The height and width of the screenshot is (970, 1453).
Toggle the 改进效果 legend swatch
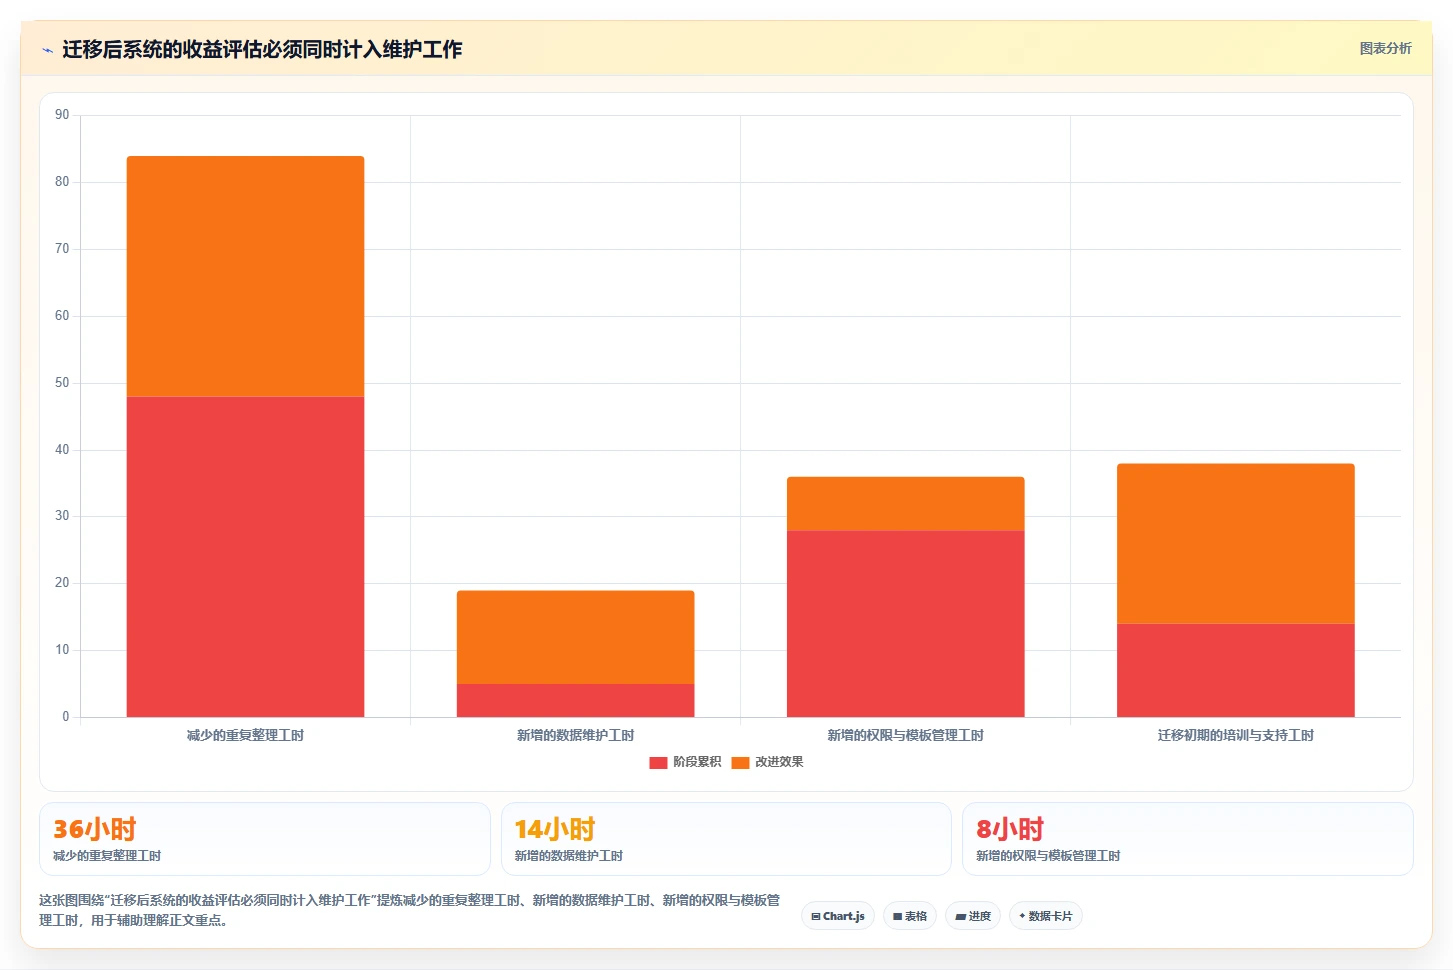(x=740, y=762)
